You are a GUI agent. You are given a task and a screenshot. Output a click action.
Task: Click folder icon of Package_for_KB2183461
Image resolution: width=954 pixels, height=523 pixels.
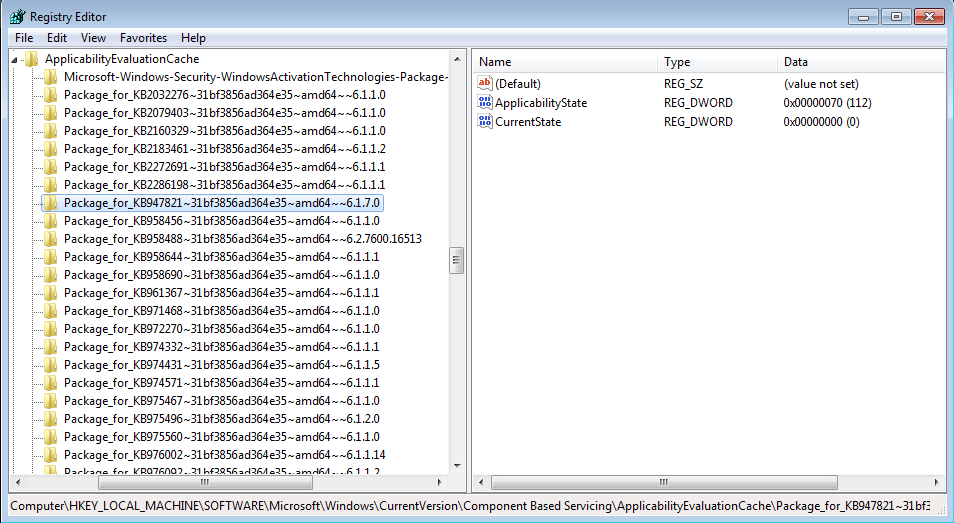click(x=51, y=149)
